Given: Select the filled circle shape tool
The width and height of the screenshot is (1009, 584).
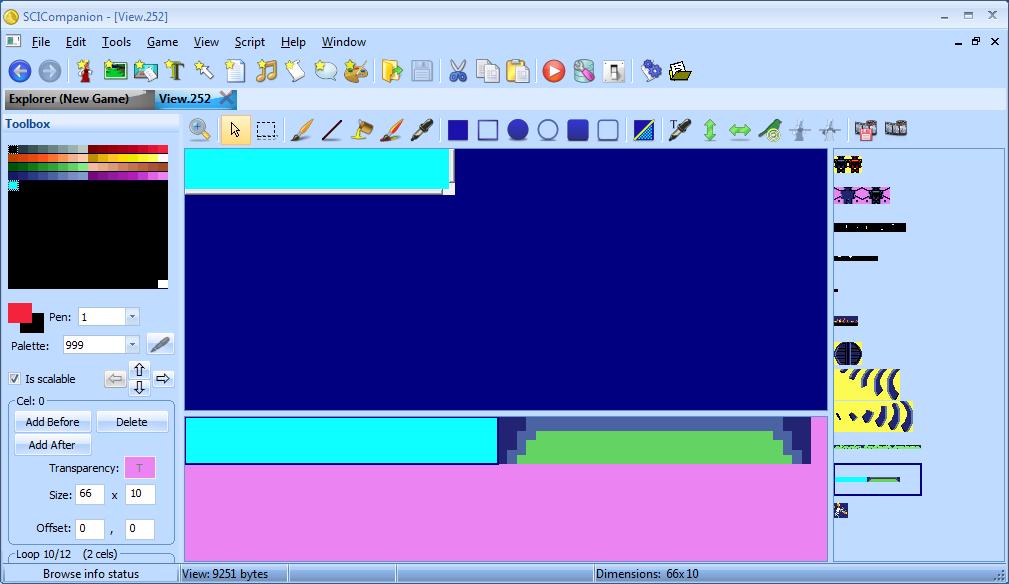Looking at the screenshot, I should point(518,130).
